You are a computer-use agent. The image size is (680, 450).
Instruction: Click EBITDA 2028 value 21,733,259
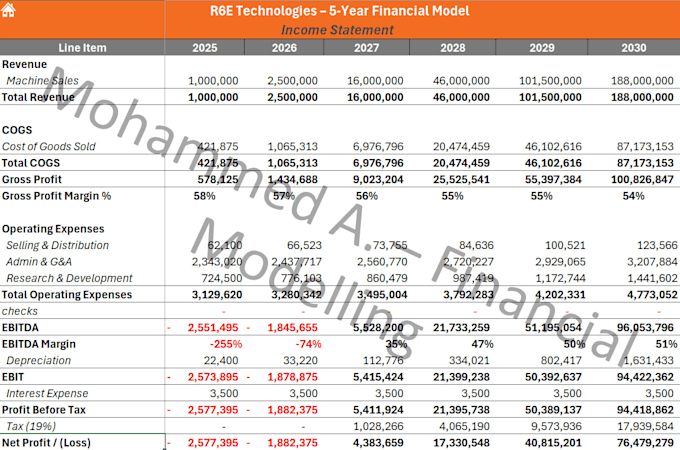pyautogui.click(x=461, y=328)
